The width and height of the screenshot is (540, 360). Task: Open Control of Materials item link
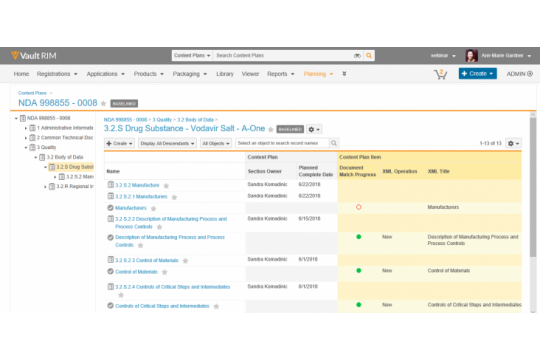136,272
